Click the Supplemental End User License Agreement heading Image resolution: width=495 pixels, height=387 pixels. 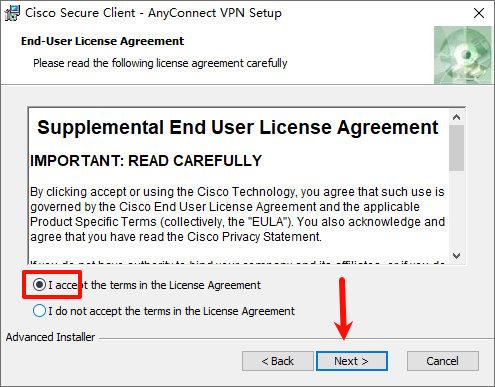pos(237,127)
